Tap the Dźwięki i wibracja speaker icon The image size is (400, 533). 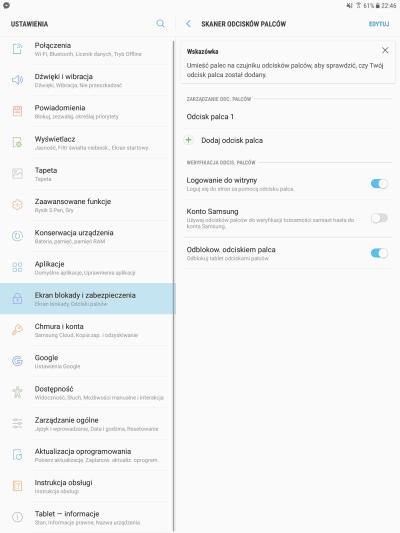click(x=17, y=80)
